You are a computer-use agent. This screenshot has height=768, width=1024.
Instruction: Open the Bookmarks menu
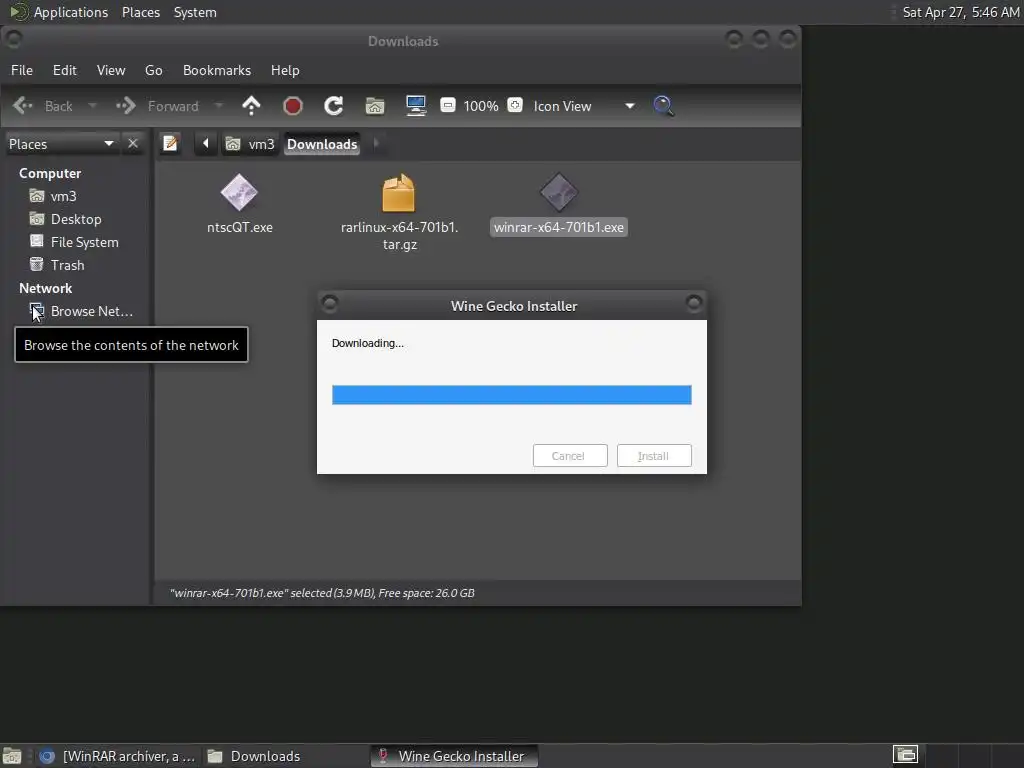point(217,70)
